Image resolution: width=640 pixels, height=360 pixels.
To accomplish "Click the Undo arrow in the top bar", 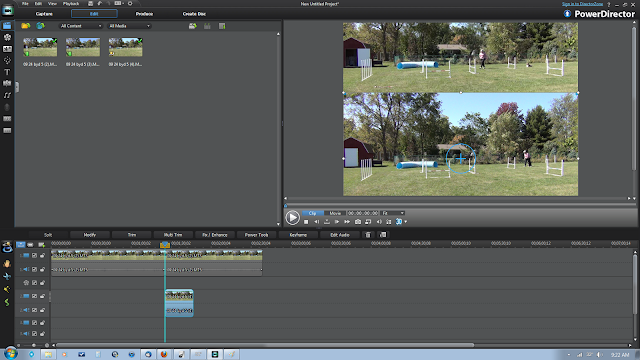I will [100, 3].
